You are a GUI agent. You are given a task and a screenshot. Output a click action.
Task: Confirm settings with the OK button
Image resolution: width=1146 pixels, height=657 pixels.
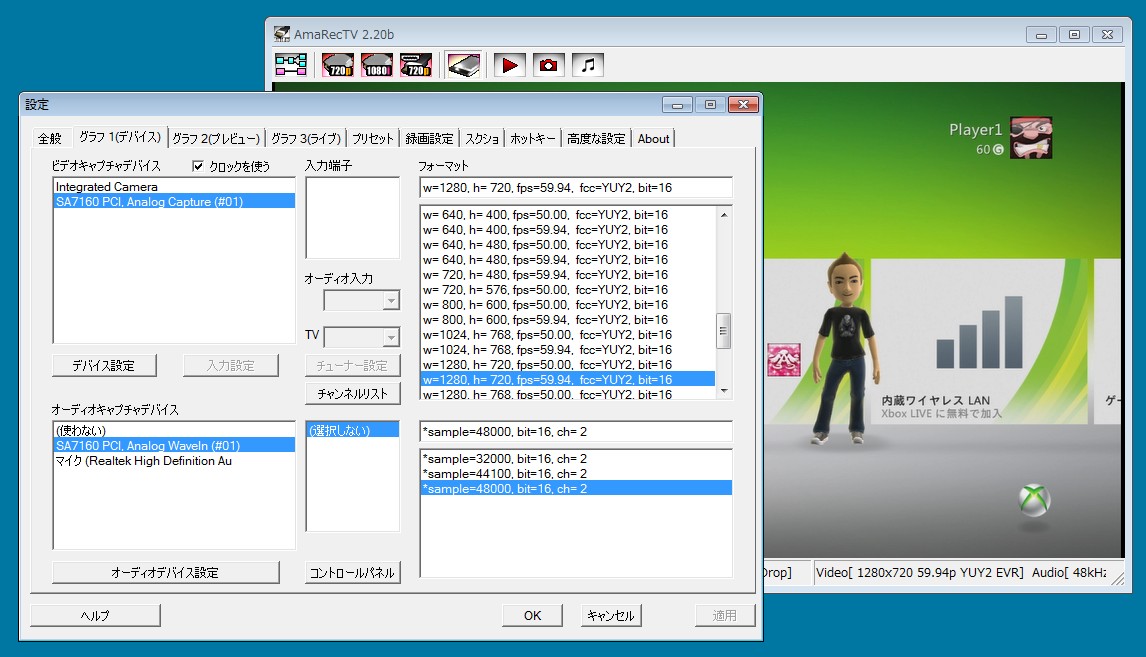[x=532, y=615]
